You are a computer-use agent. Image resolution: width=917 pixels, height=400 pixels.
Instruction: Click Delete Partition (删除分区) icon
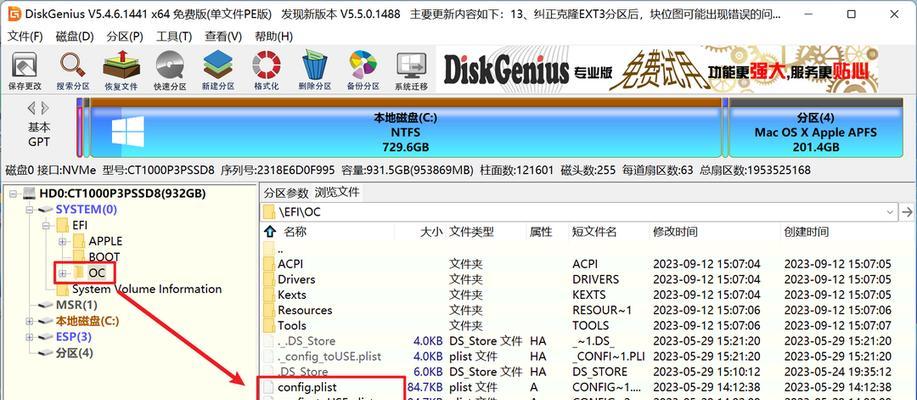[x=315, y=71]
